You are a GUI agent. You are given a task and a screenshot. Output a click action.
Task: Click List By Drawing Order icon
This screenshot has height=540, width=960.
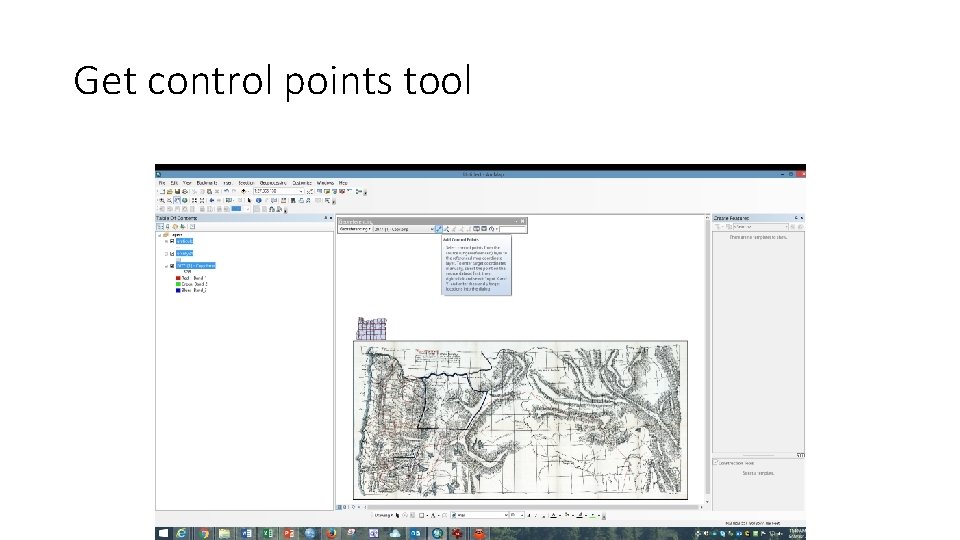pyautogui.click(x=160, y=227)
